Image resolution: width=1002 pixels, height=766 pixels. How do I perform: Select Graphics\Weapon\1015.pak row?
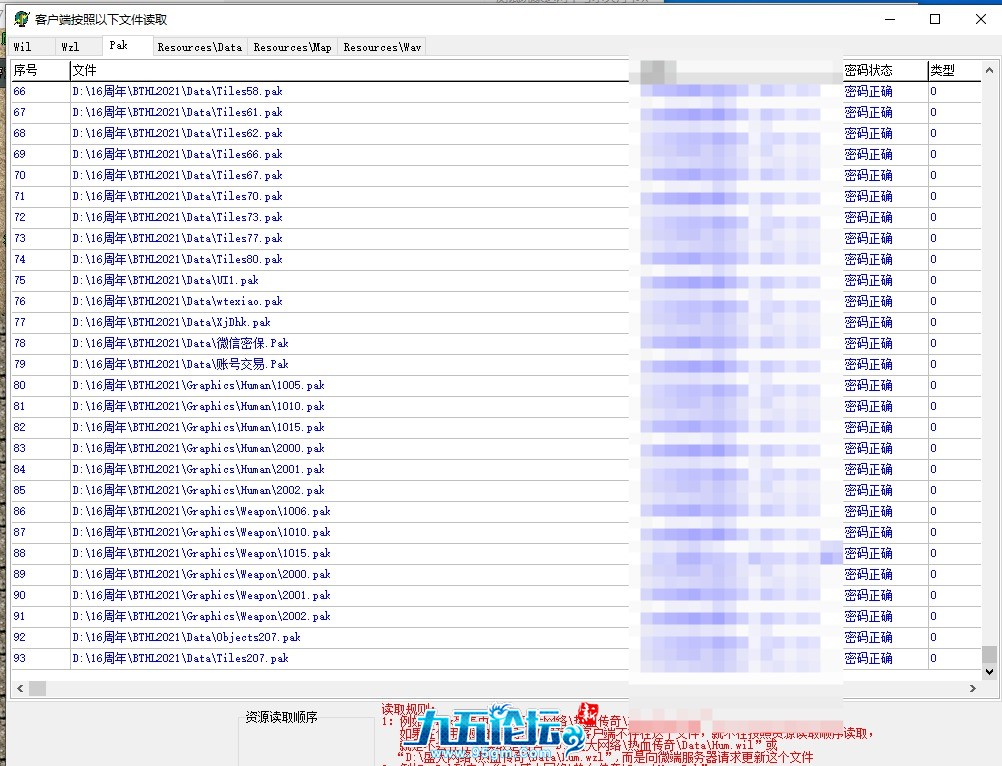[496, 553]
